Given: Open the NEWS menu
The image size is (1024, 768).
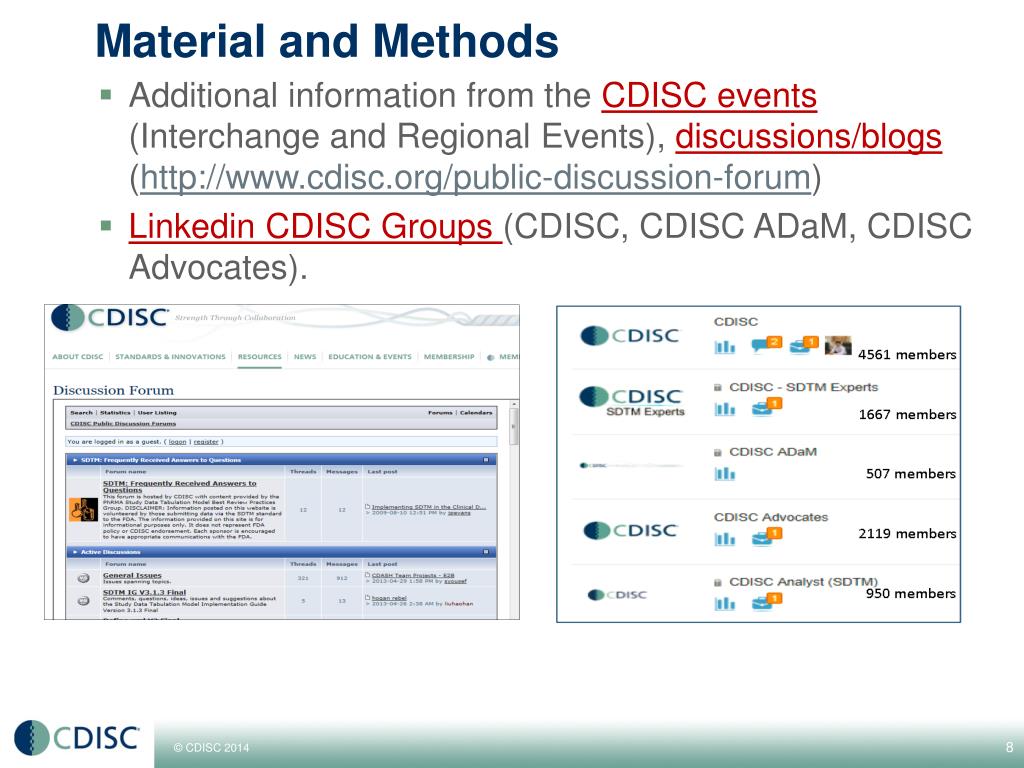Looking at the screenshot, I should (x=305, y=357).
